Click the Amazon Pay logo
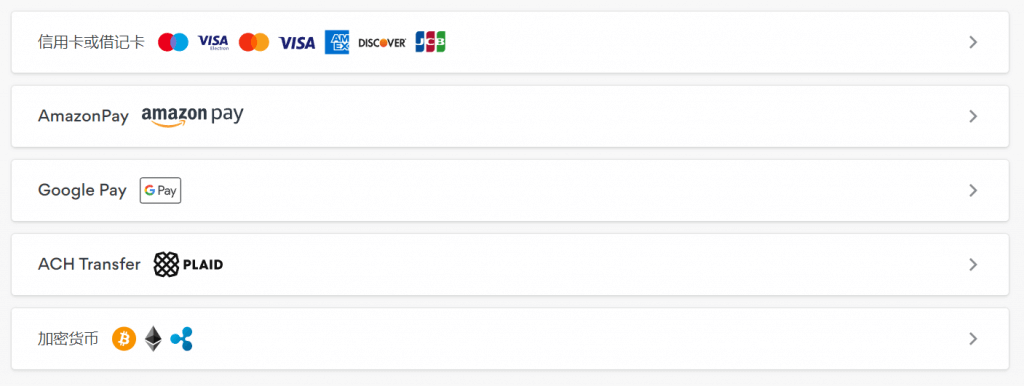Screen dimensions: 1024x386 coord(193,116)
